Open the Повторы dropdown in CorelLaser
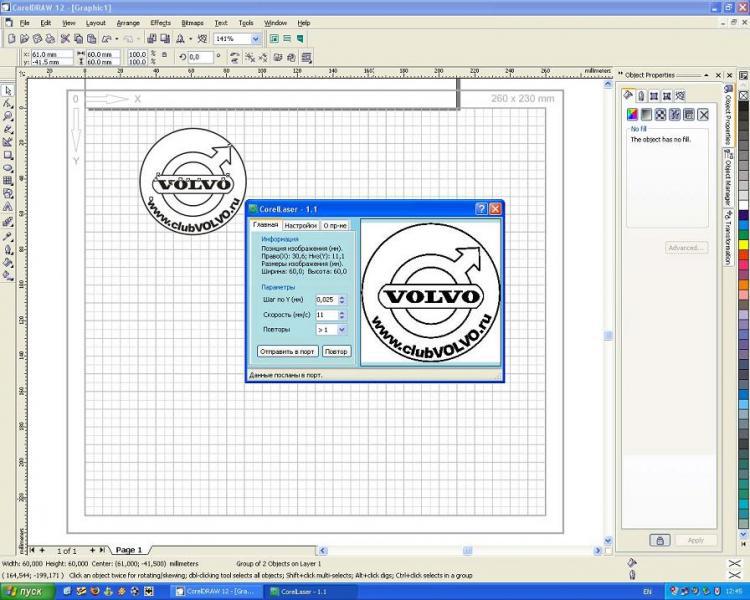This screenshot has height=600, width=750. (x=342, y=330)
